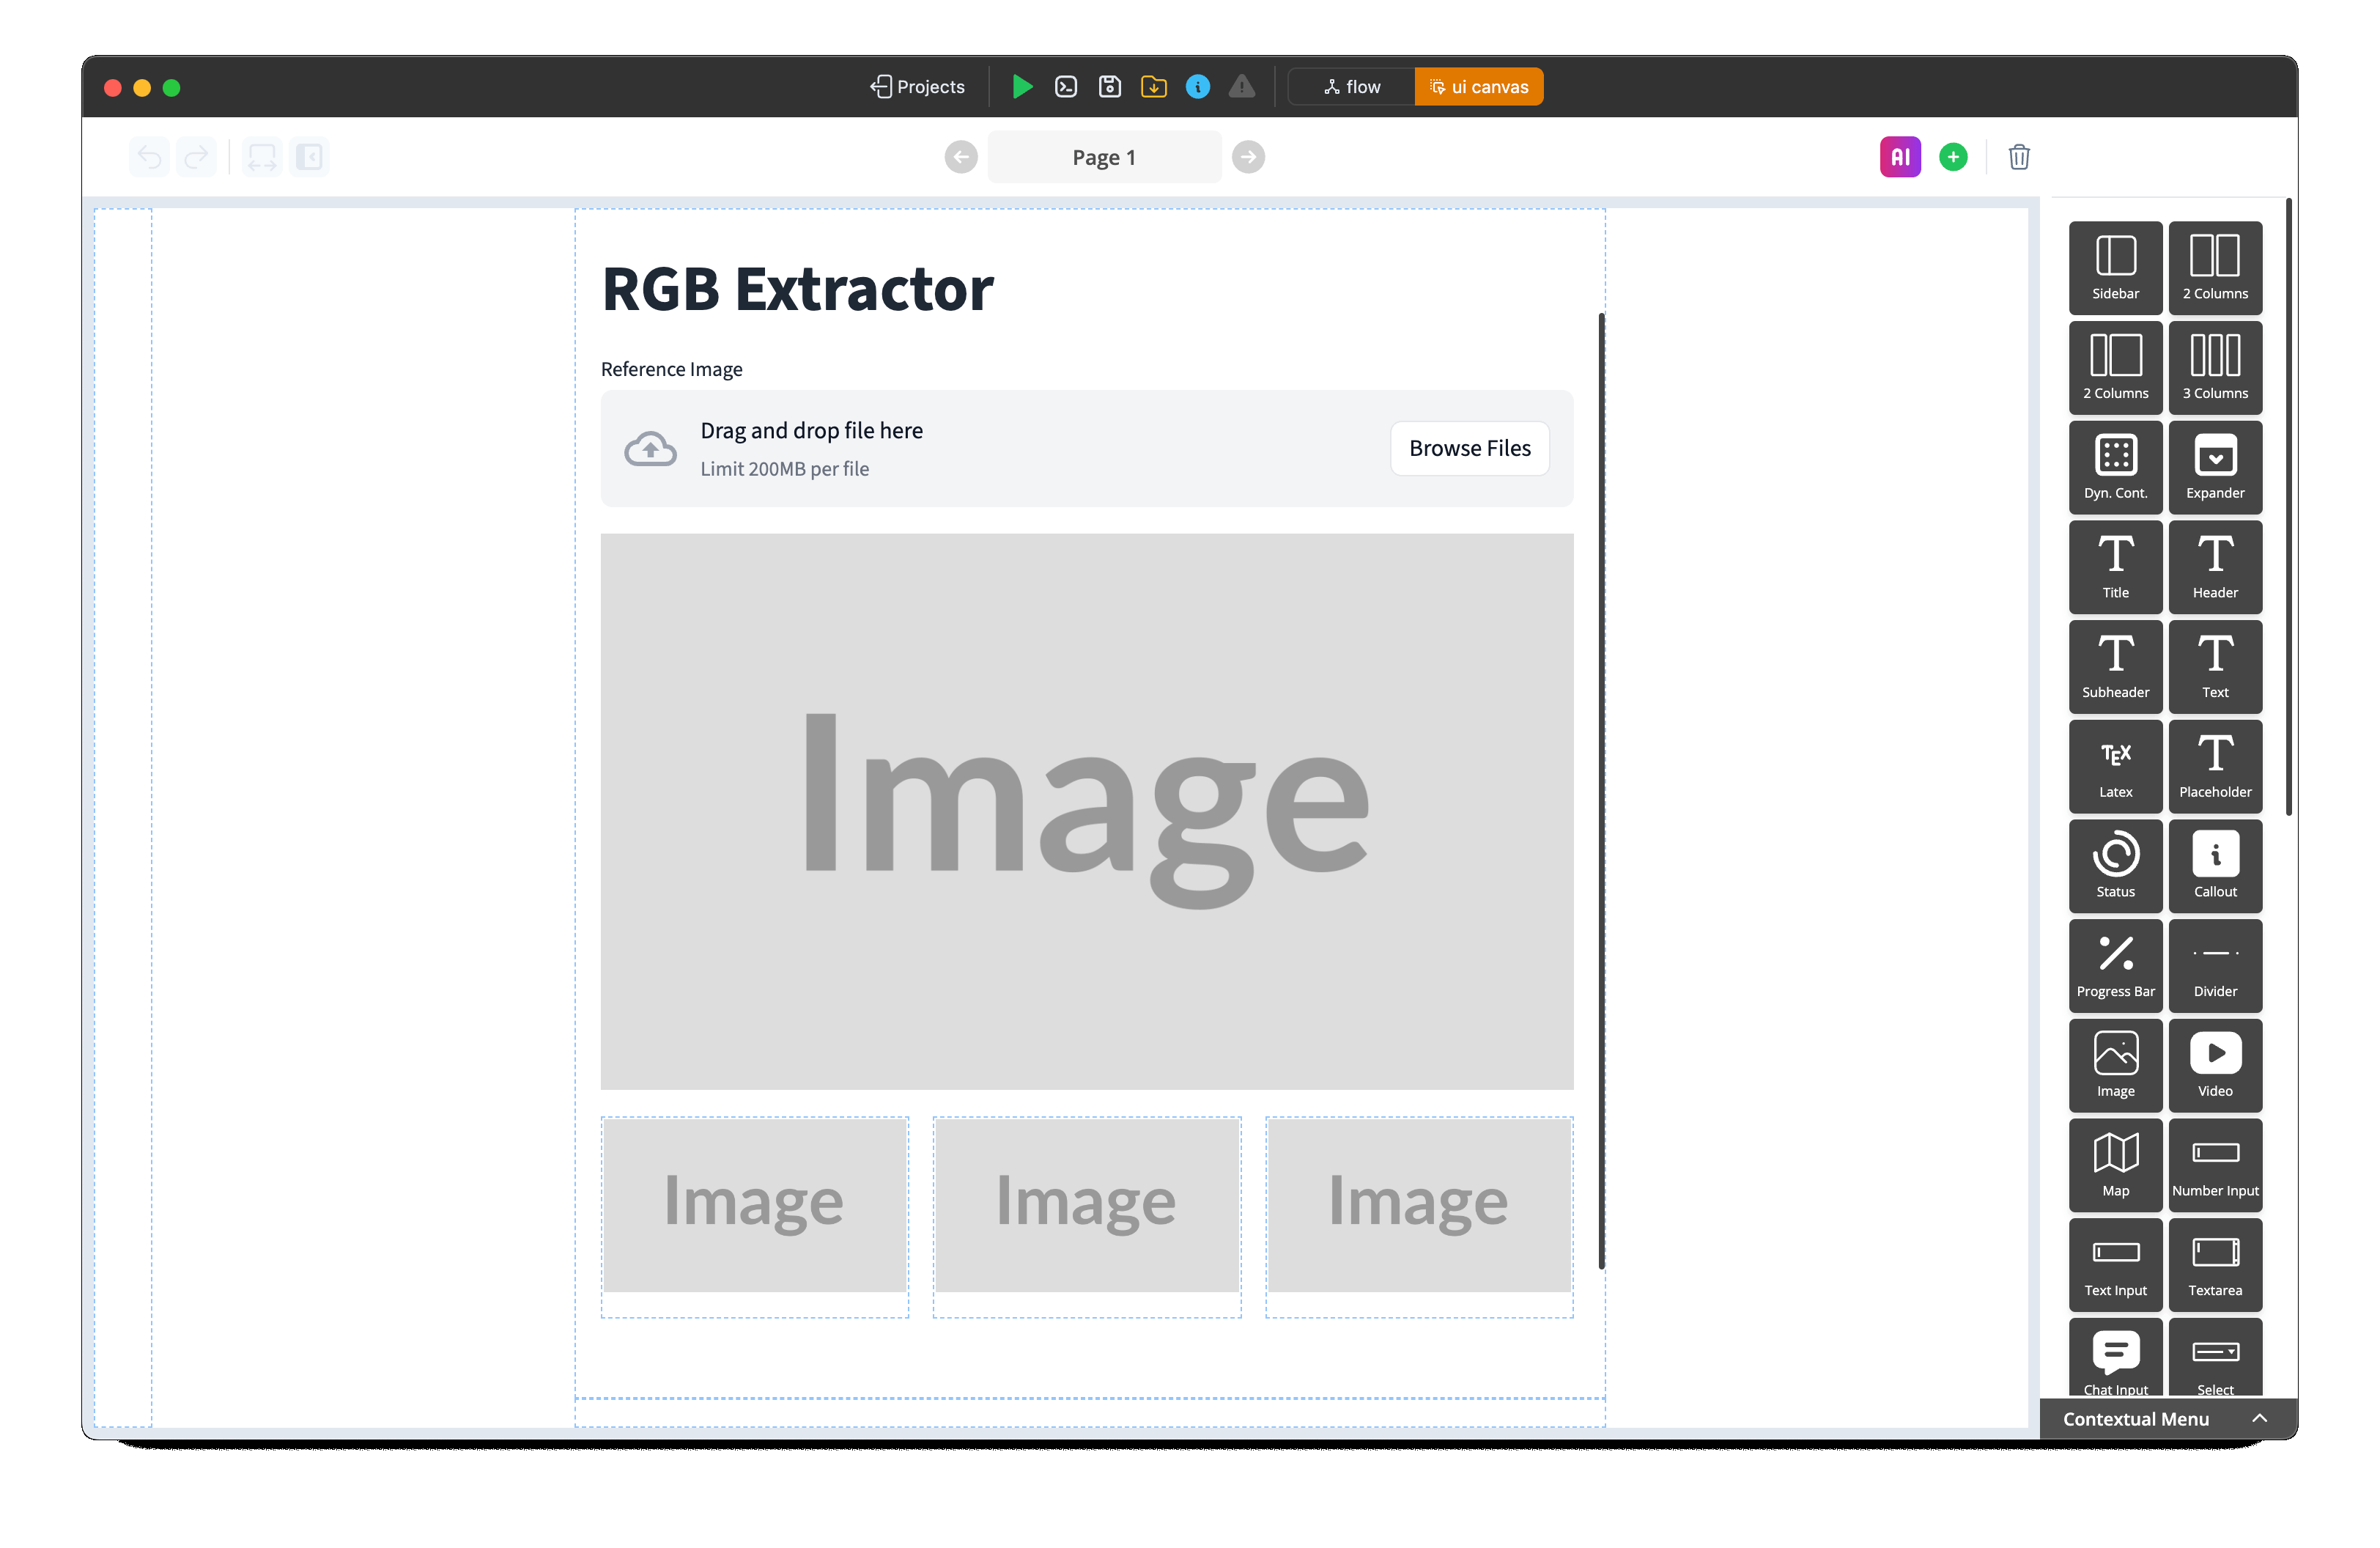Screen dimensions: 2380x1548
Task: Open the purple AI assistant button
Action: [1900, 157]
